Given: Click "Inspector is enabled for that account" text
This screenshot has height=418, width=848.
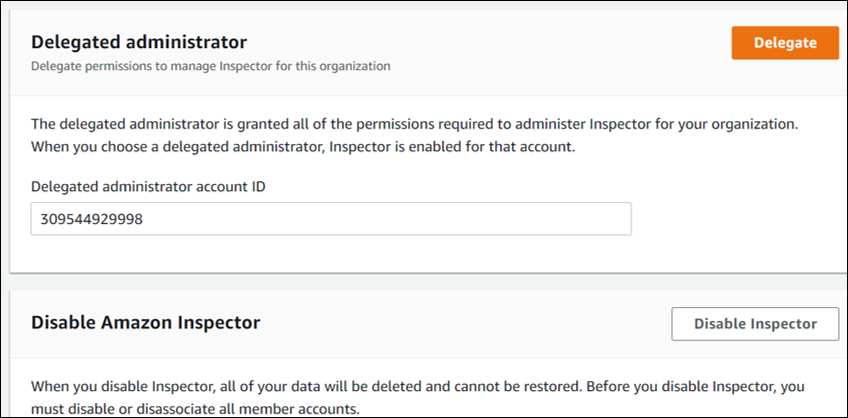Looking at the screenshot, I should coord(471,147).
